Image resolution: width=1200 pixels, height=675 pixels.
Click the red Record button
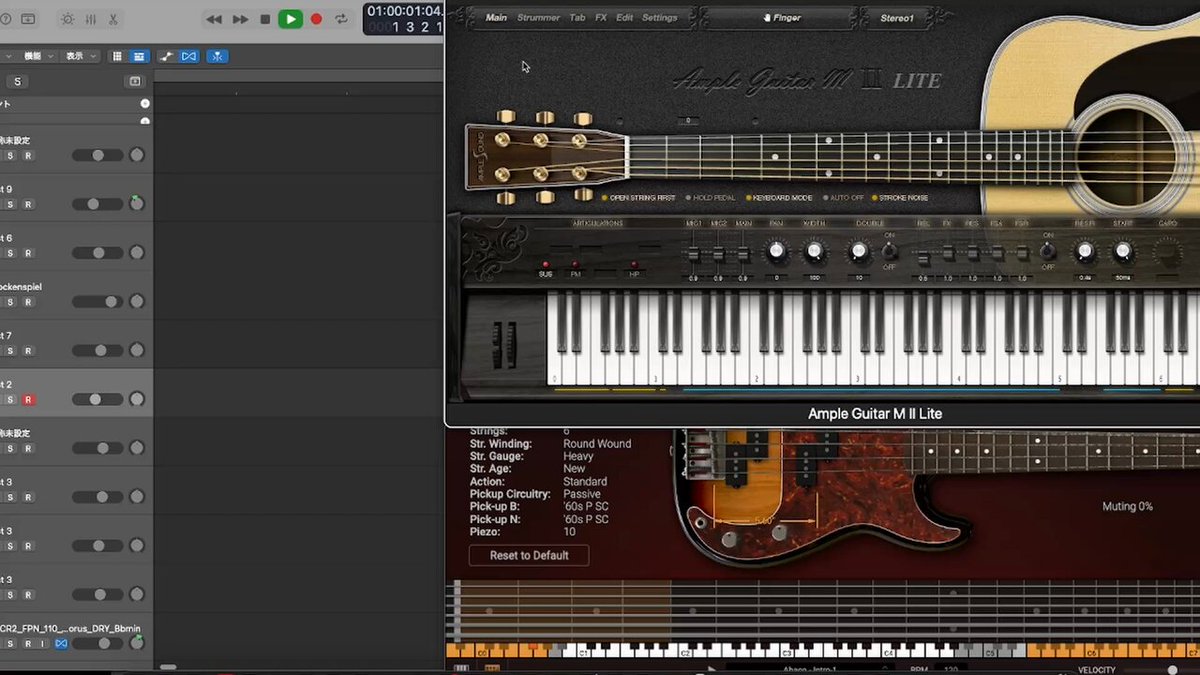tap(317, 19)
